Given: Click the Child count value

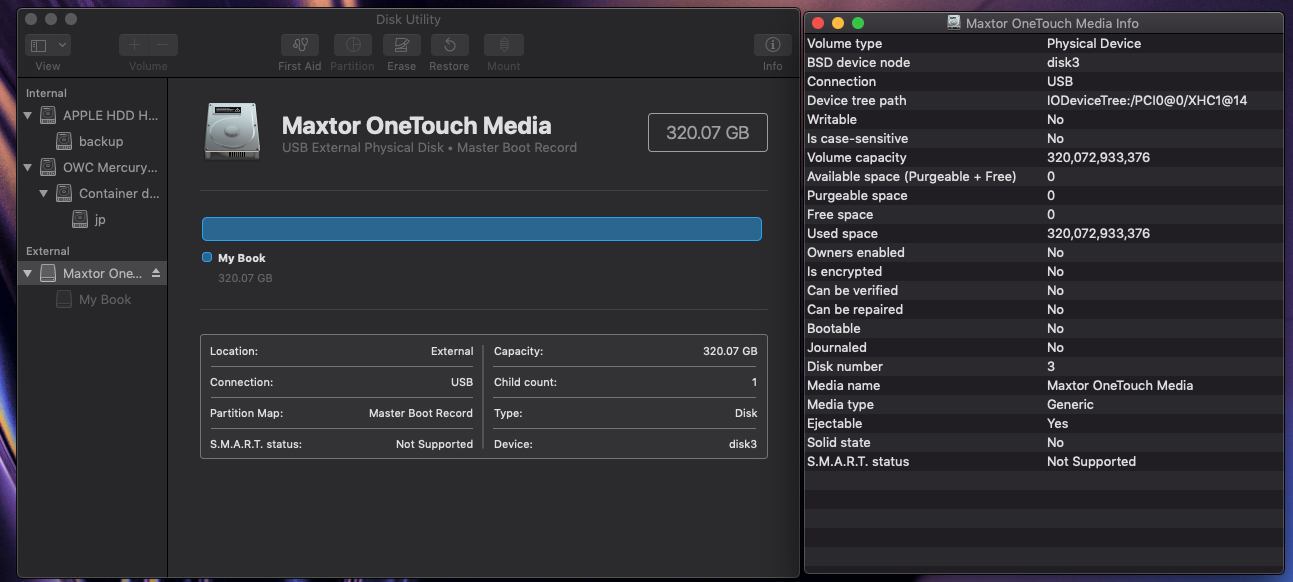Looking at the screenshot, I should [x=754, y=382].
